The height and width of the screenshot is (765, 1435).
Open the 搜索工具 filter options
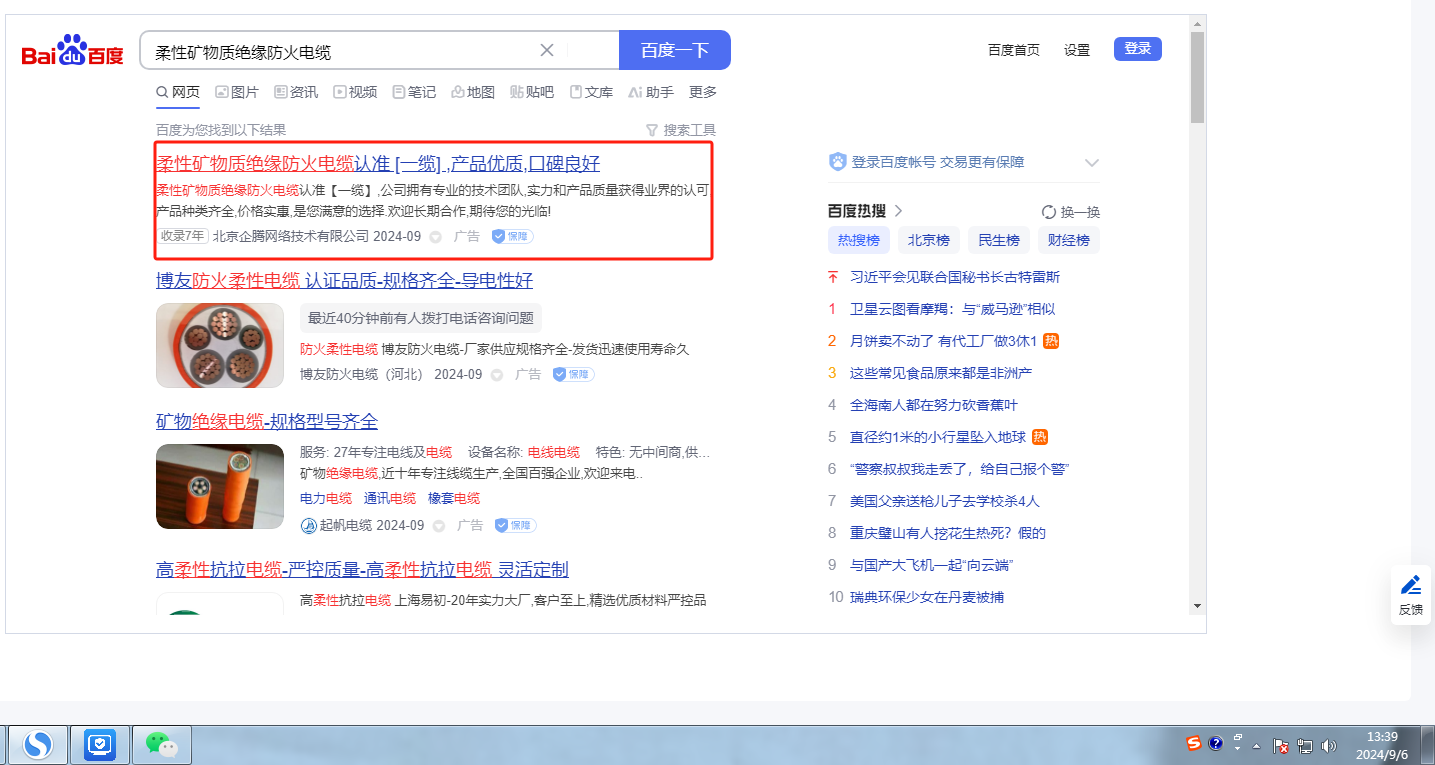(681, 130)
